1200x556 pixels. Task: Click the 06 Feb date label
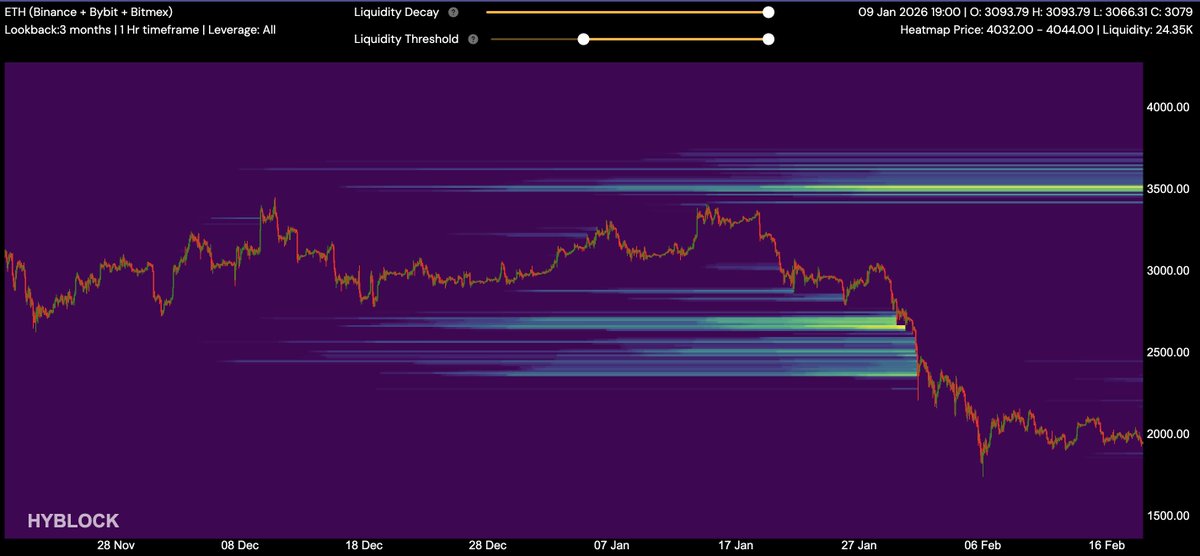tap(984, 546)
